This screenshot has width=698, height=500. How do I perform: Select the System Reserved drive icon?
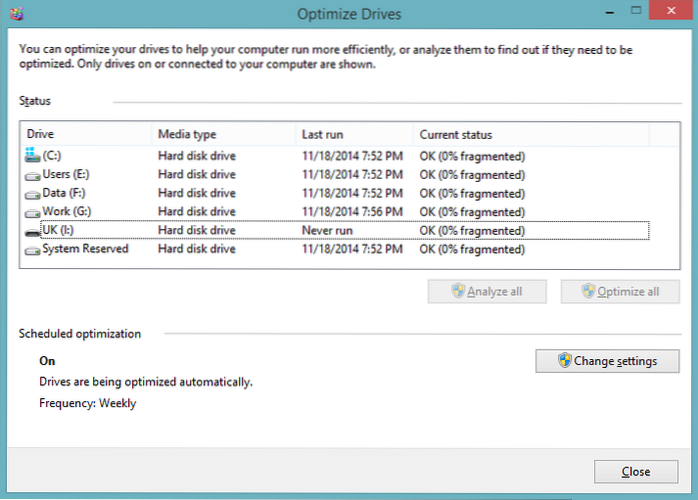[32, 251]
